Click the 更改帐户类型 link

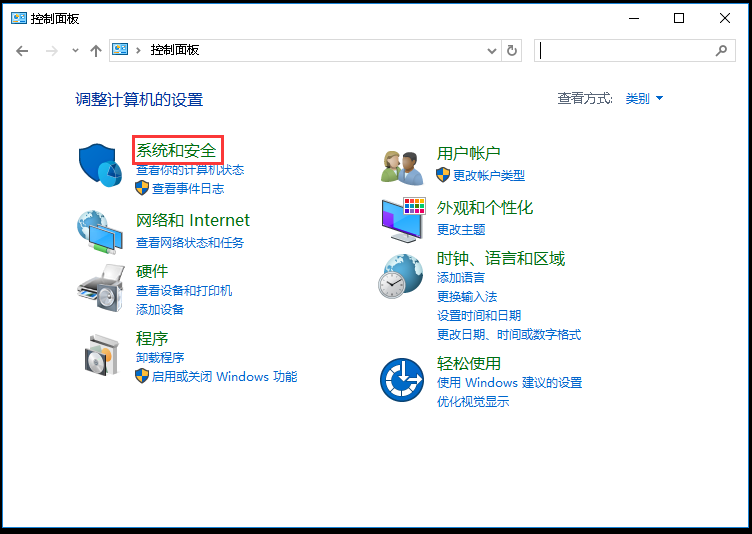(x=489, y=176)
